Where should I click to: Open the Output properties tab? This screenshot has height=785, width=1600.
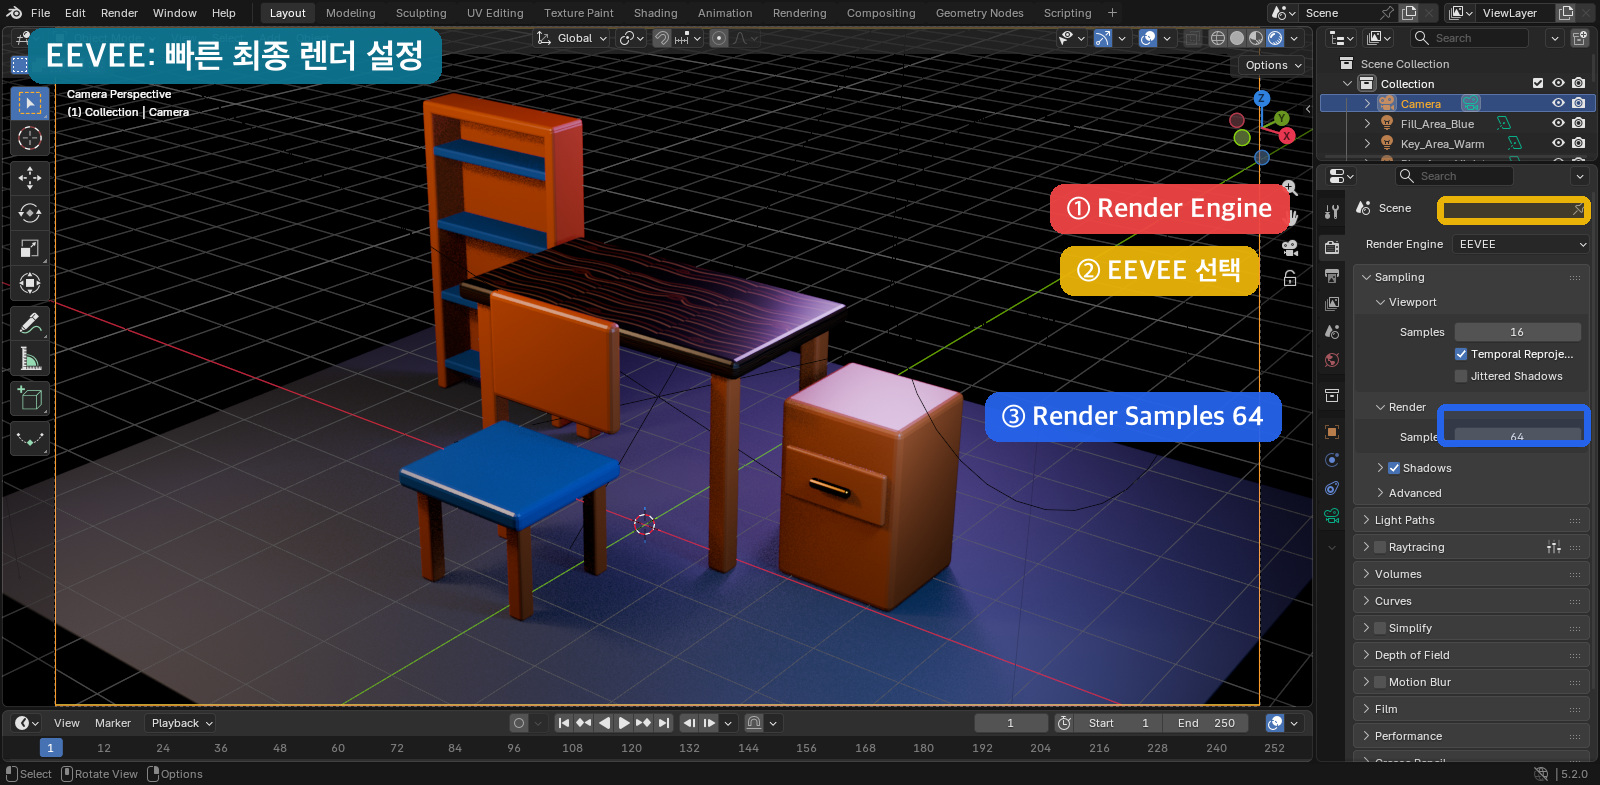point(1332,275)
